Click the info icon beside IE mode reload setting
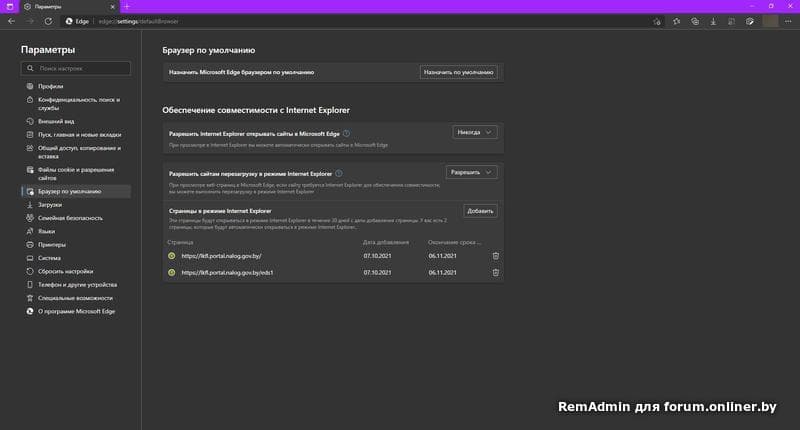800x430 pixels. click(x=340, y=173)
